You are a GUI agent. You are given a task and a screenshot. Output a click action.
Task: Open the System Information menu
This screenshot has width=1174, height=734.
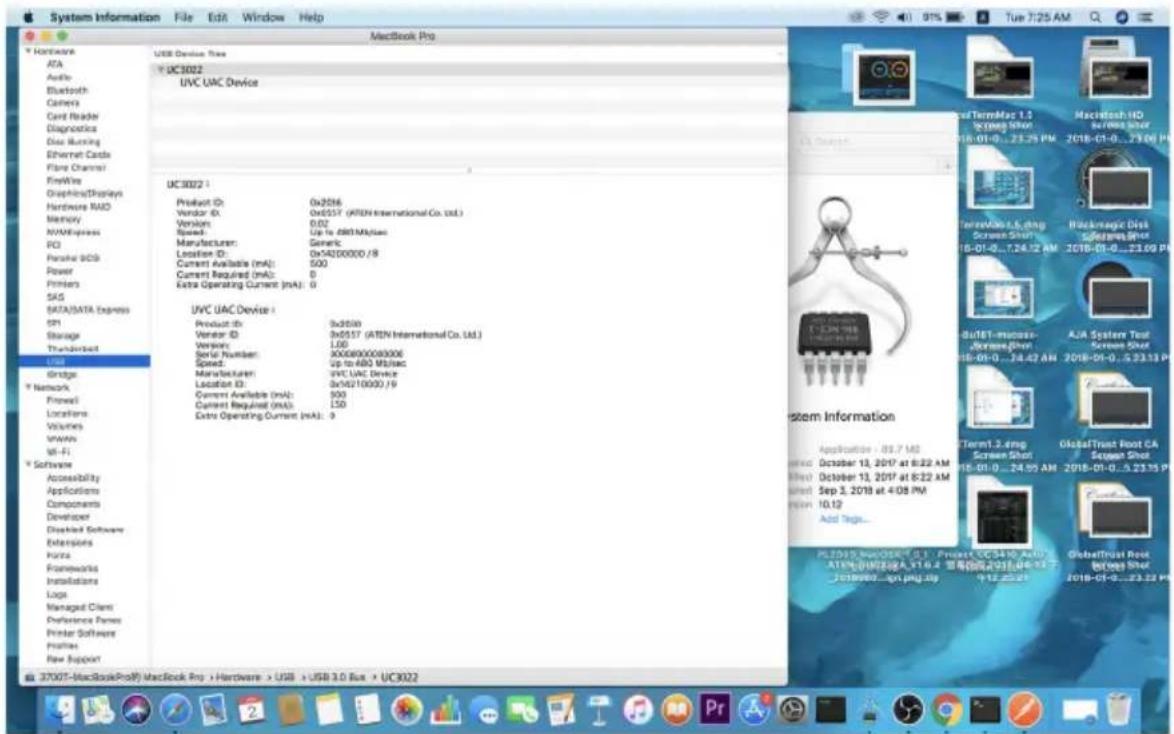click(105, 16)
